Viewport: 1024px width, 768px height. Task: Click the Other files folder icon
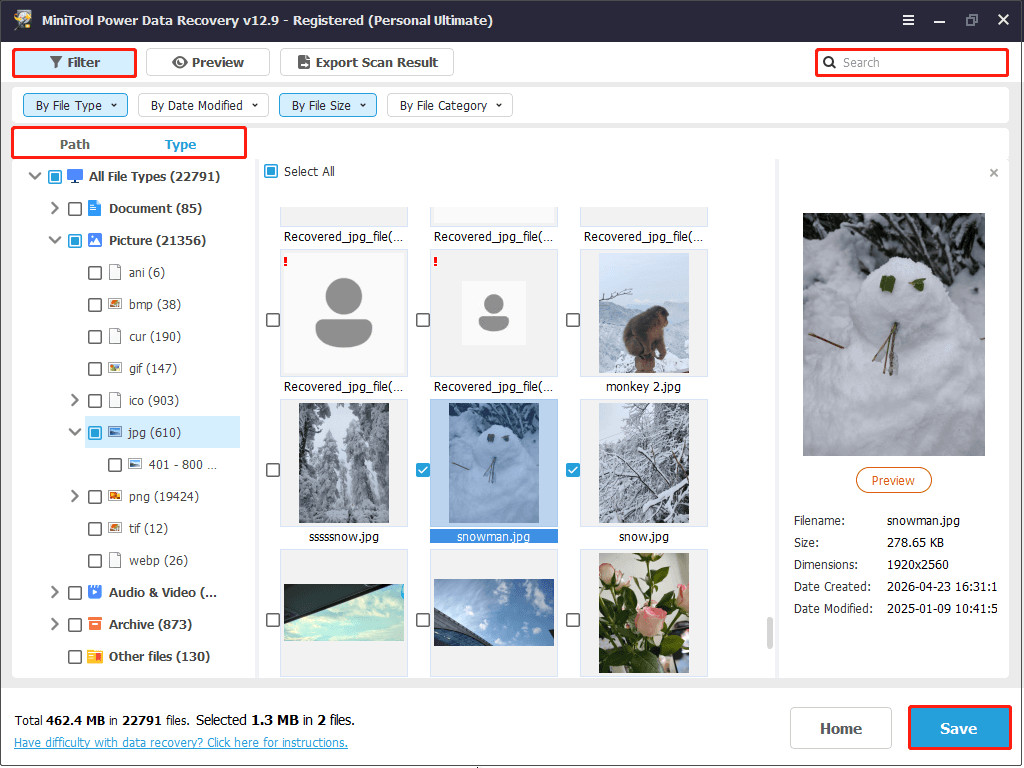point(95,656)
